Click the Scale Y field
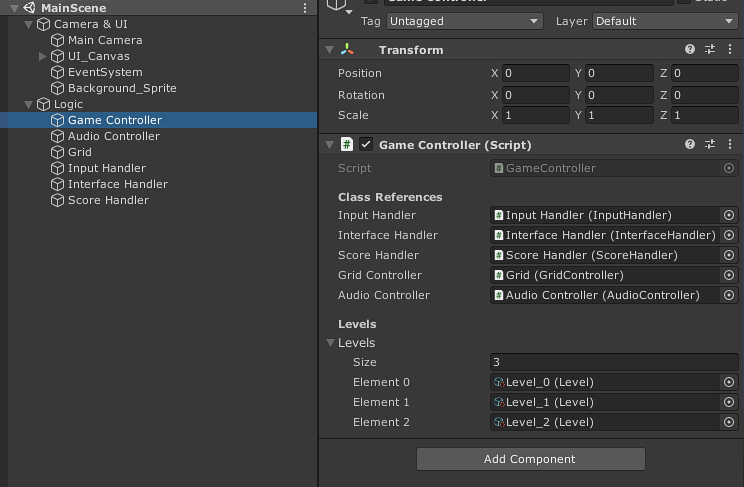This screenshot has height=487, width=744. [619, 115]
